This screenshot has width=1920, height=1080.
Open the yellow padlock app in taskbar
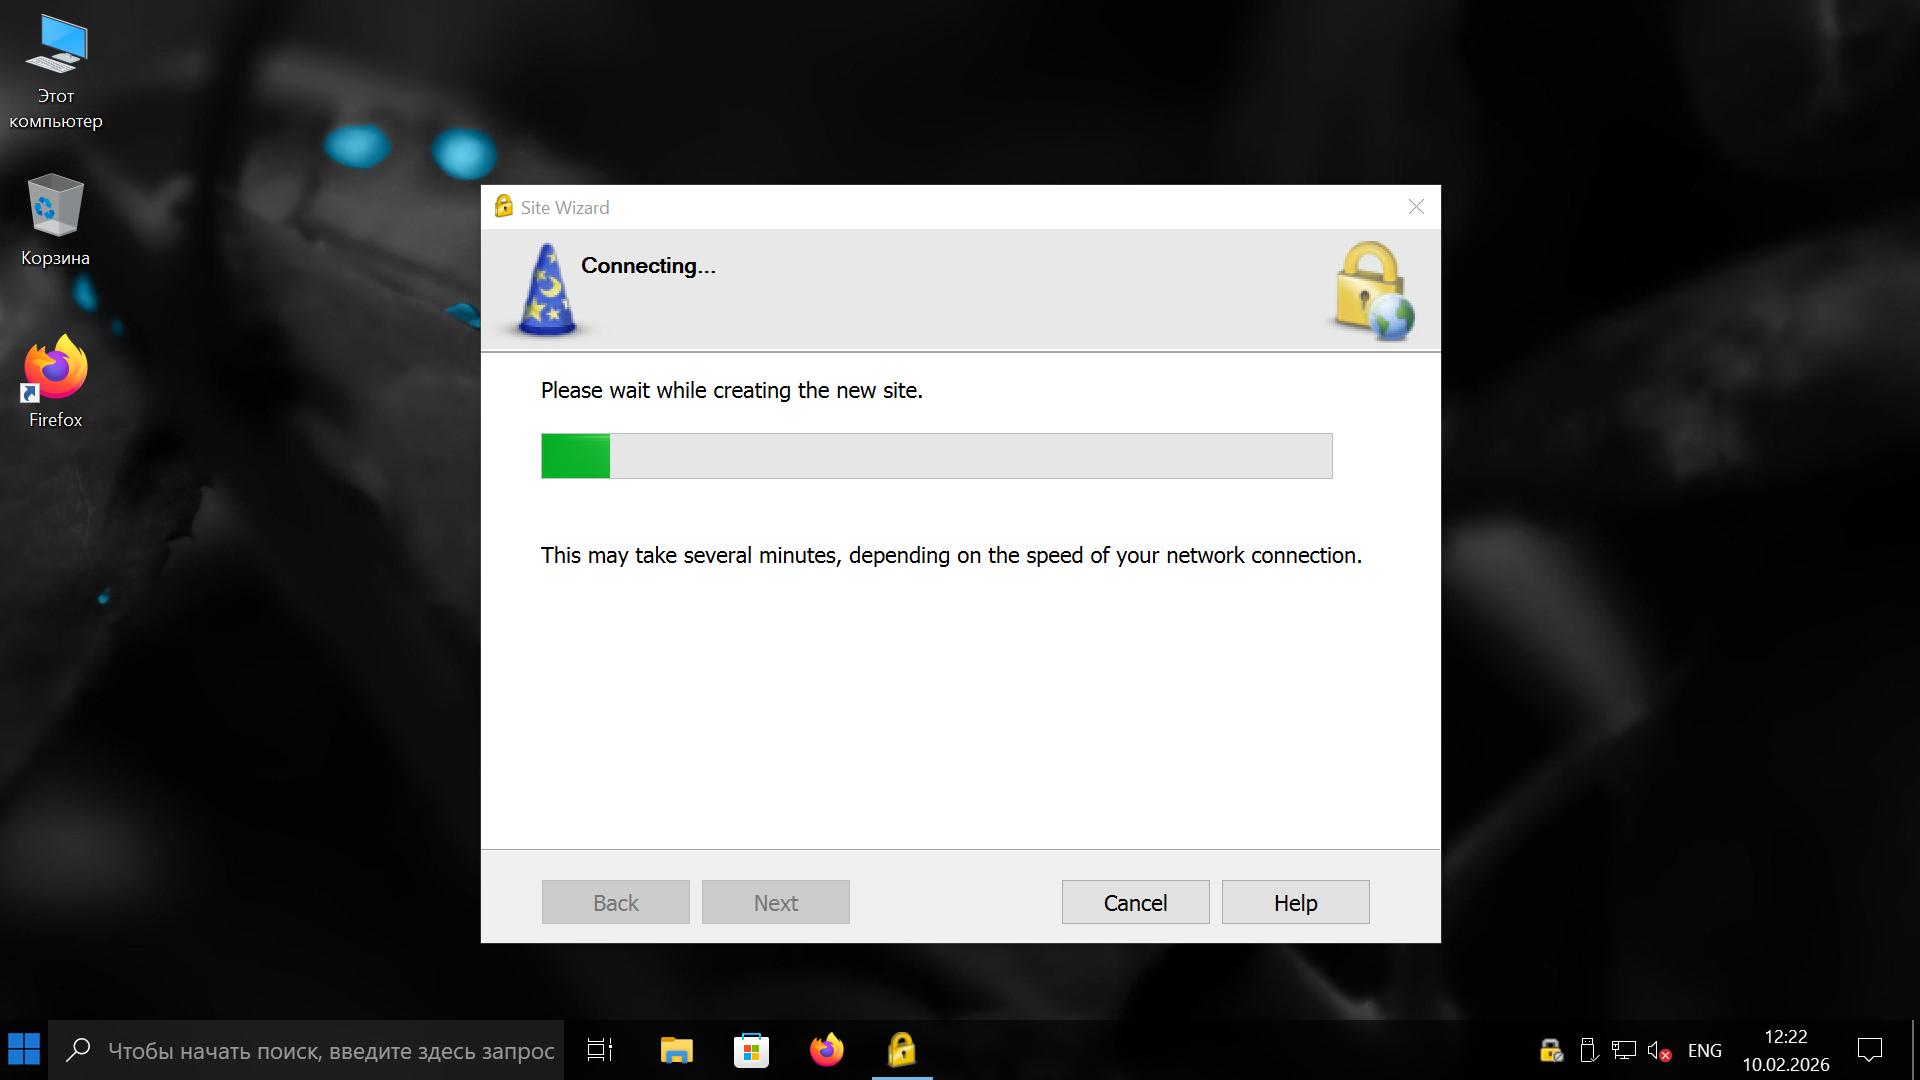pyautogui.click(x=901, y=1050)
